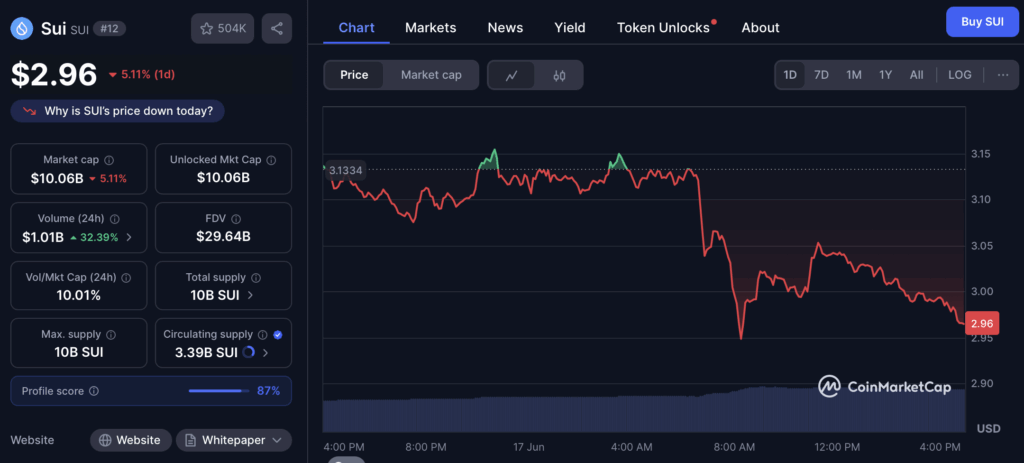Click the Profile score progress bar

tap(219, 391)
